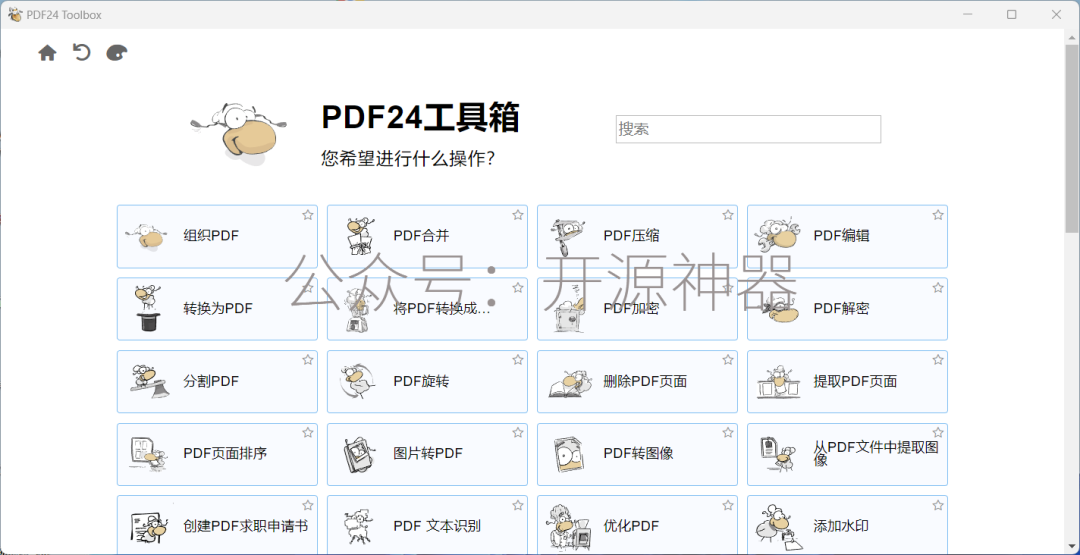This screenshot has height=555, width=1080.
Task: Click the PDF转图像 picture icon
Action: click(570, 454)
